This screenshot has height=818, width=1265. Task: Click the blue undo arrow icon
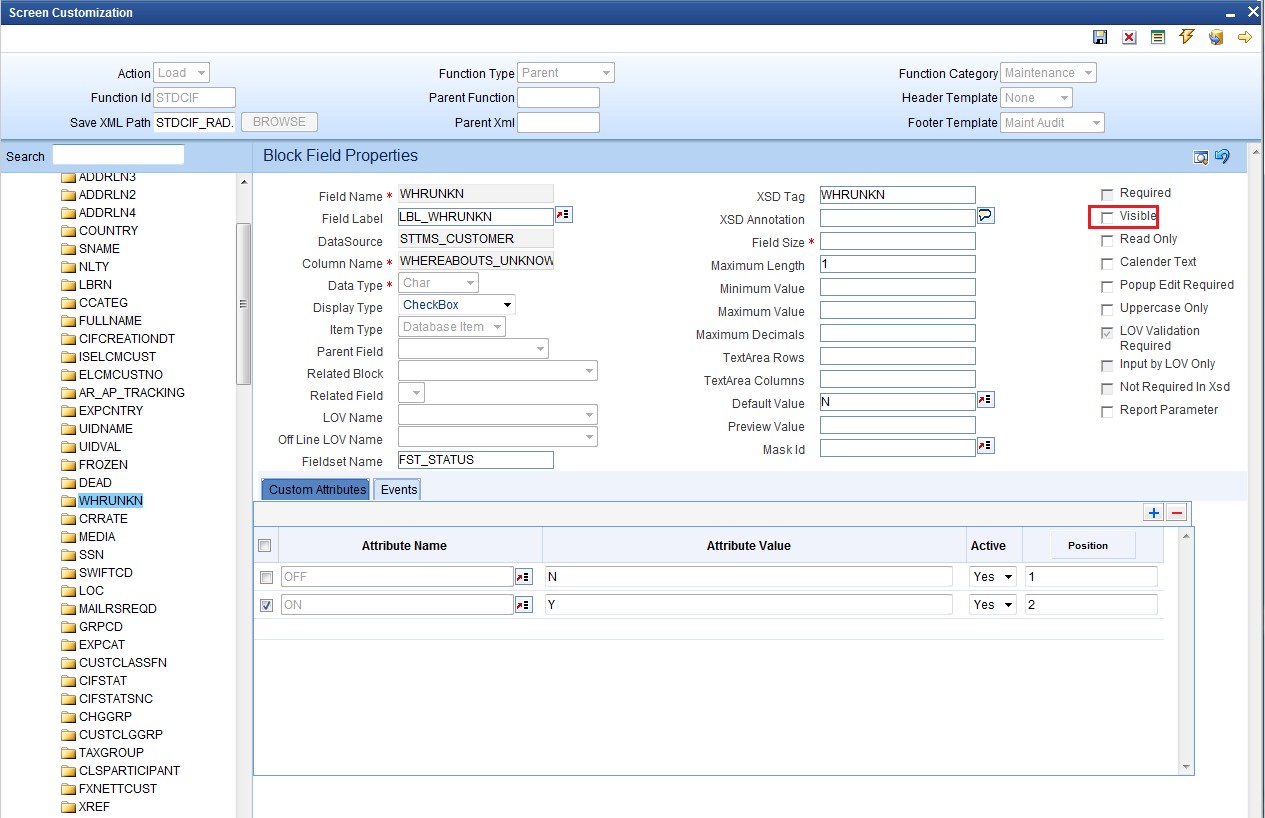click(x=1222, y=157)
